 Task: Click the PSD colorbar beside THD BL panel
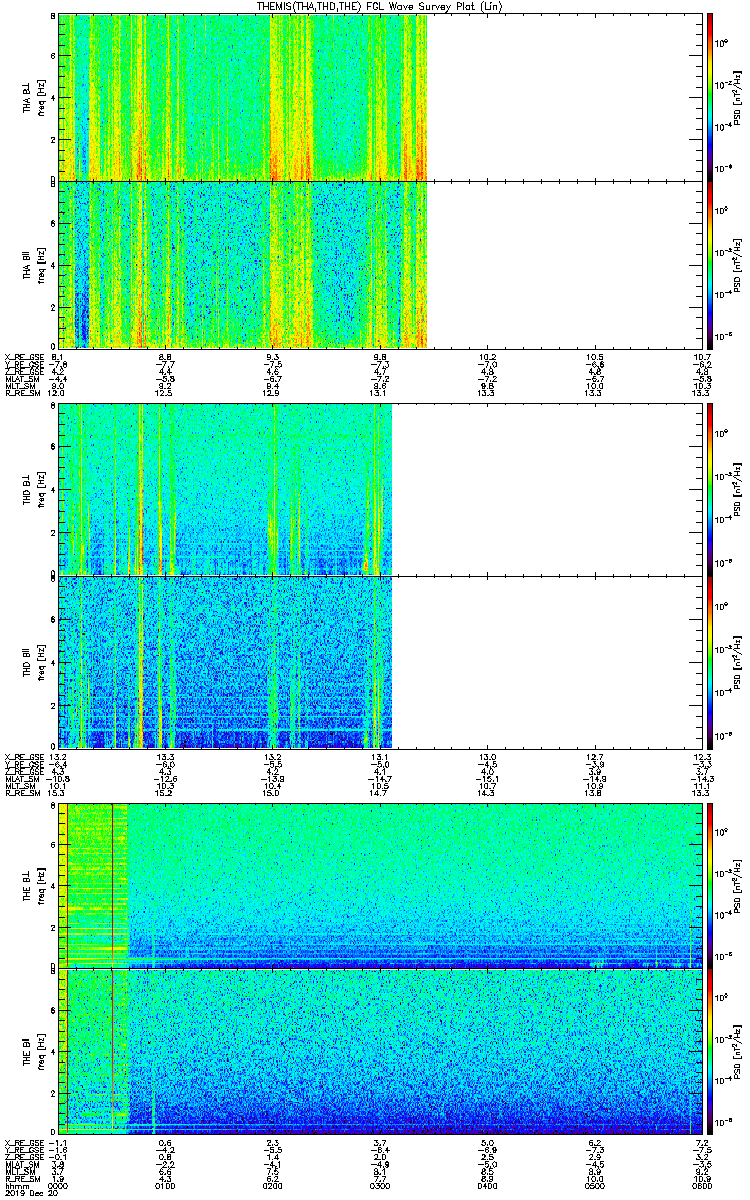pyautogui.click(x=709, y=490)
